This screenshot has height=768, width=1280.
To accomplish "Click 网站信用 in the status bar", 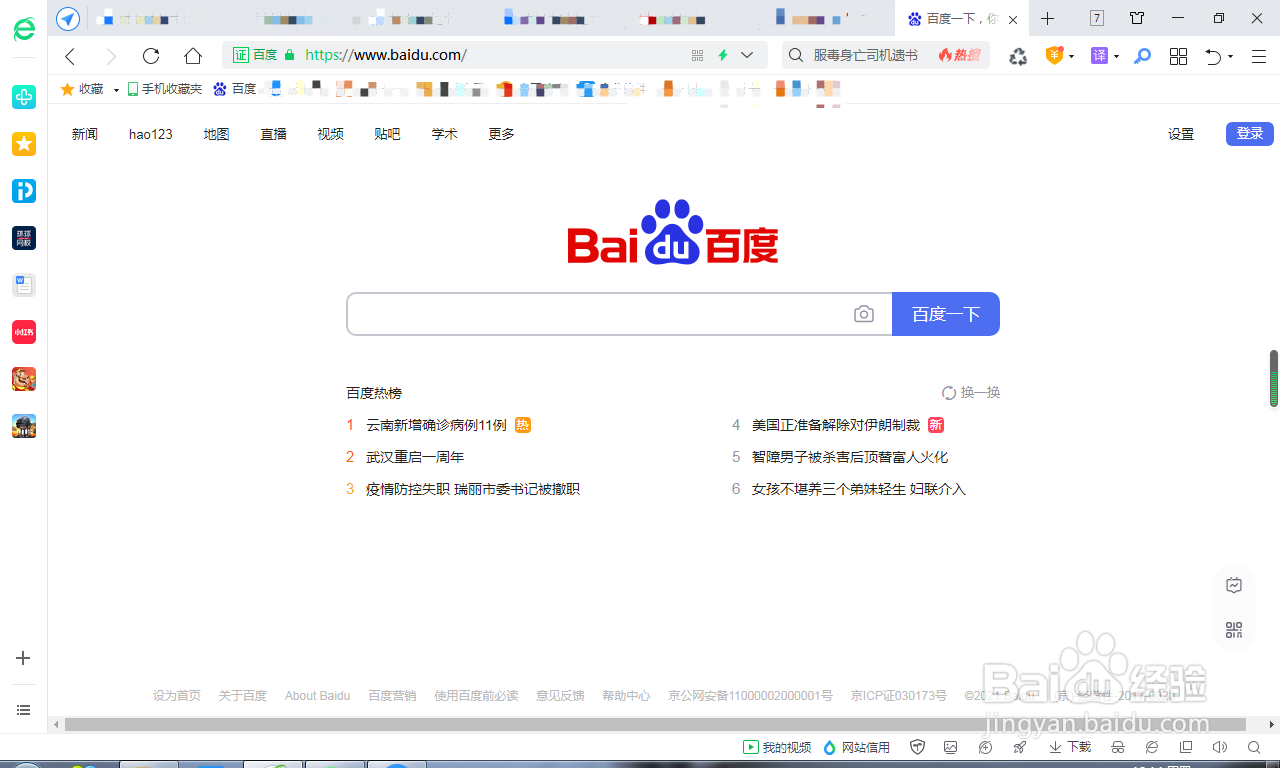I will tap(856, 747).
